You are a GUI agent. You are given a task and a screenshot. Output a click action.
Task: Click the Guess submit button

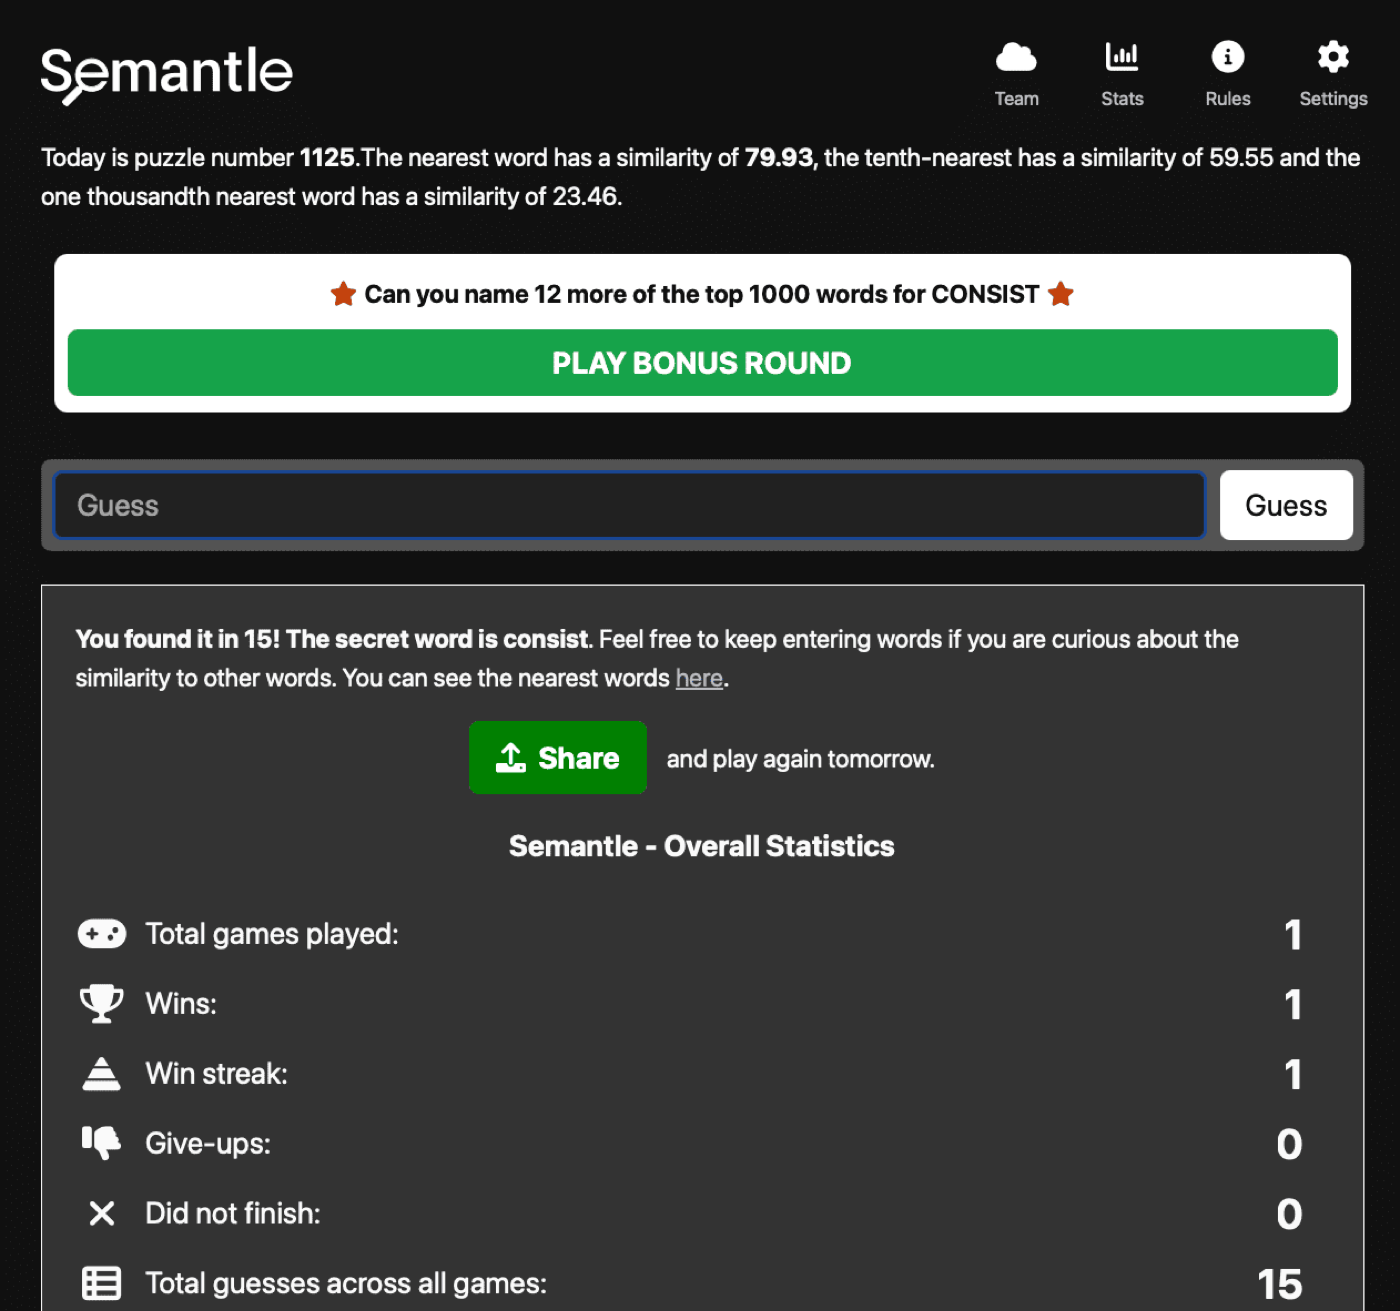pos(1286,505)
